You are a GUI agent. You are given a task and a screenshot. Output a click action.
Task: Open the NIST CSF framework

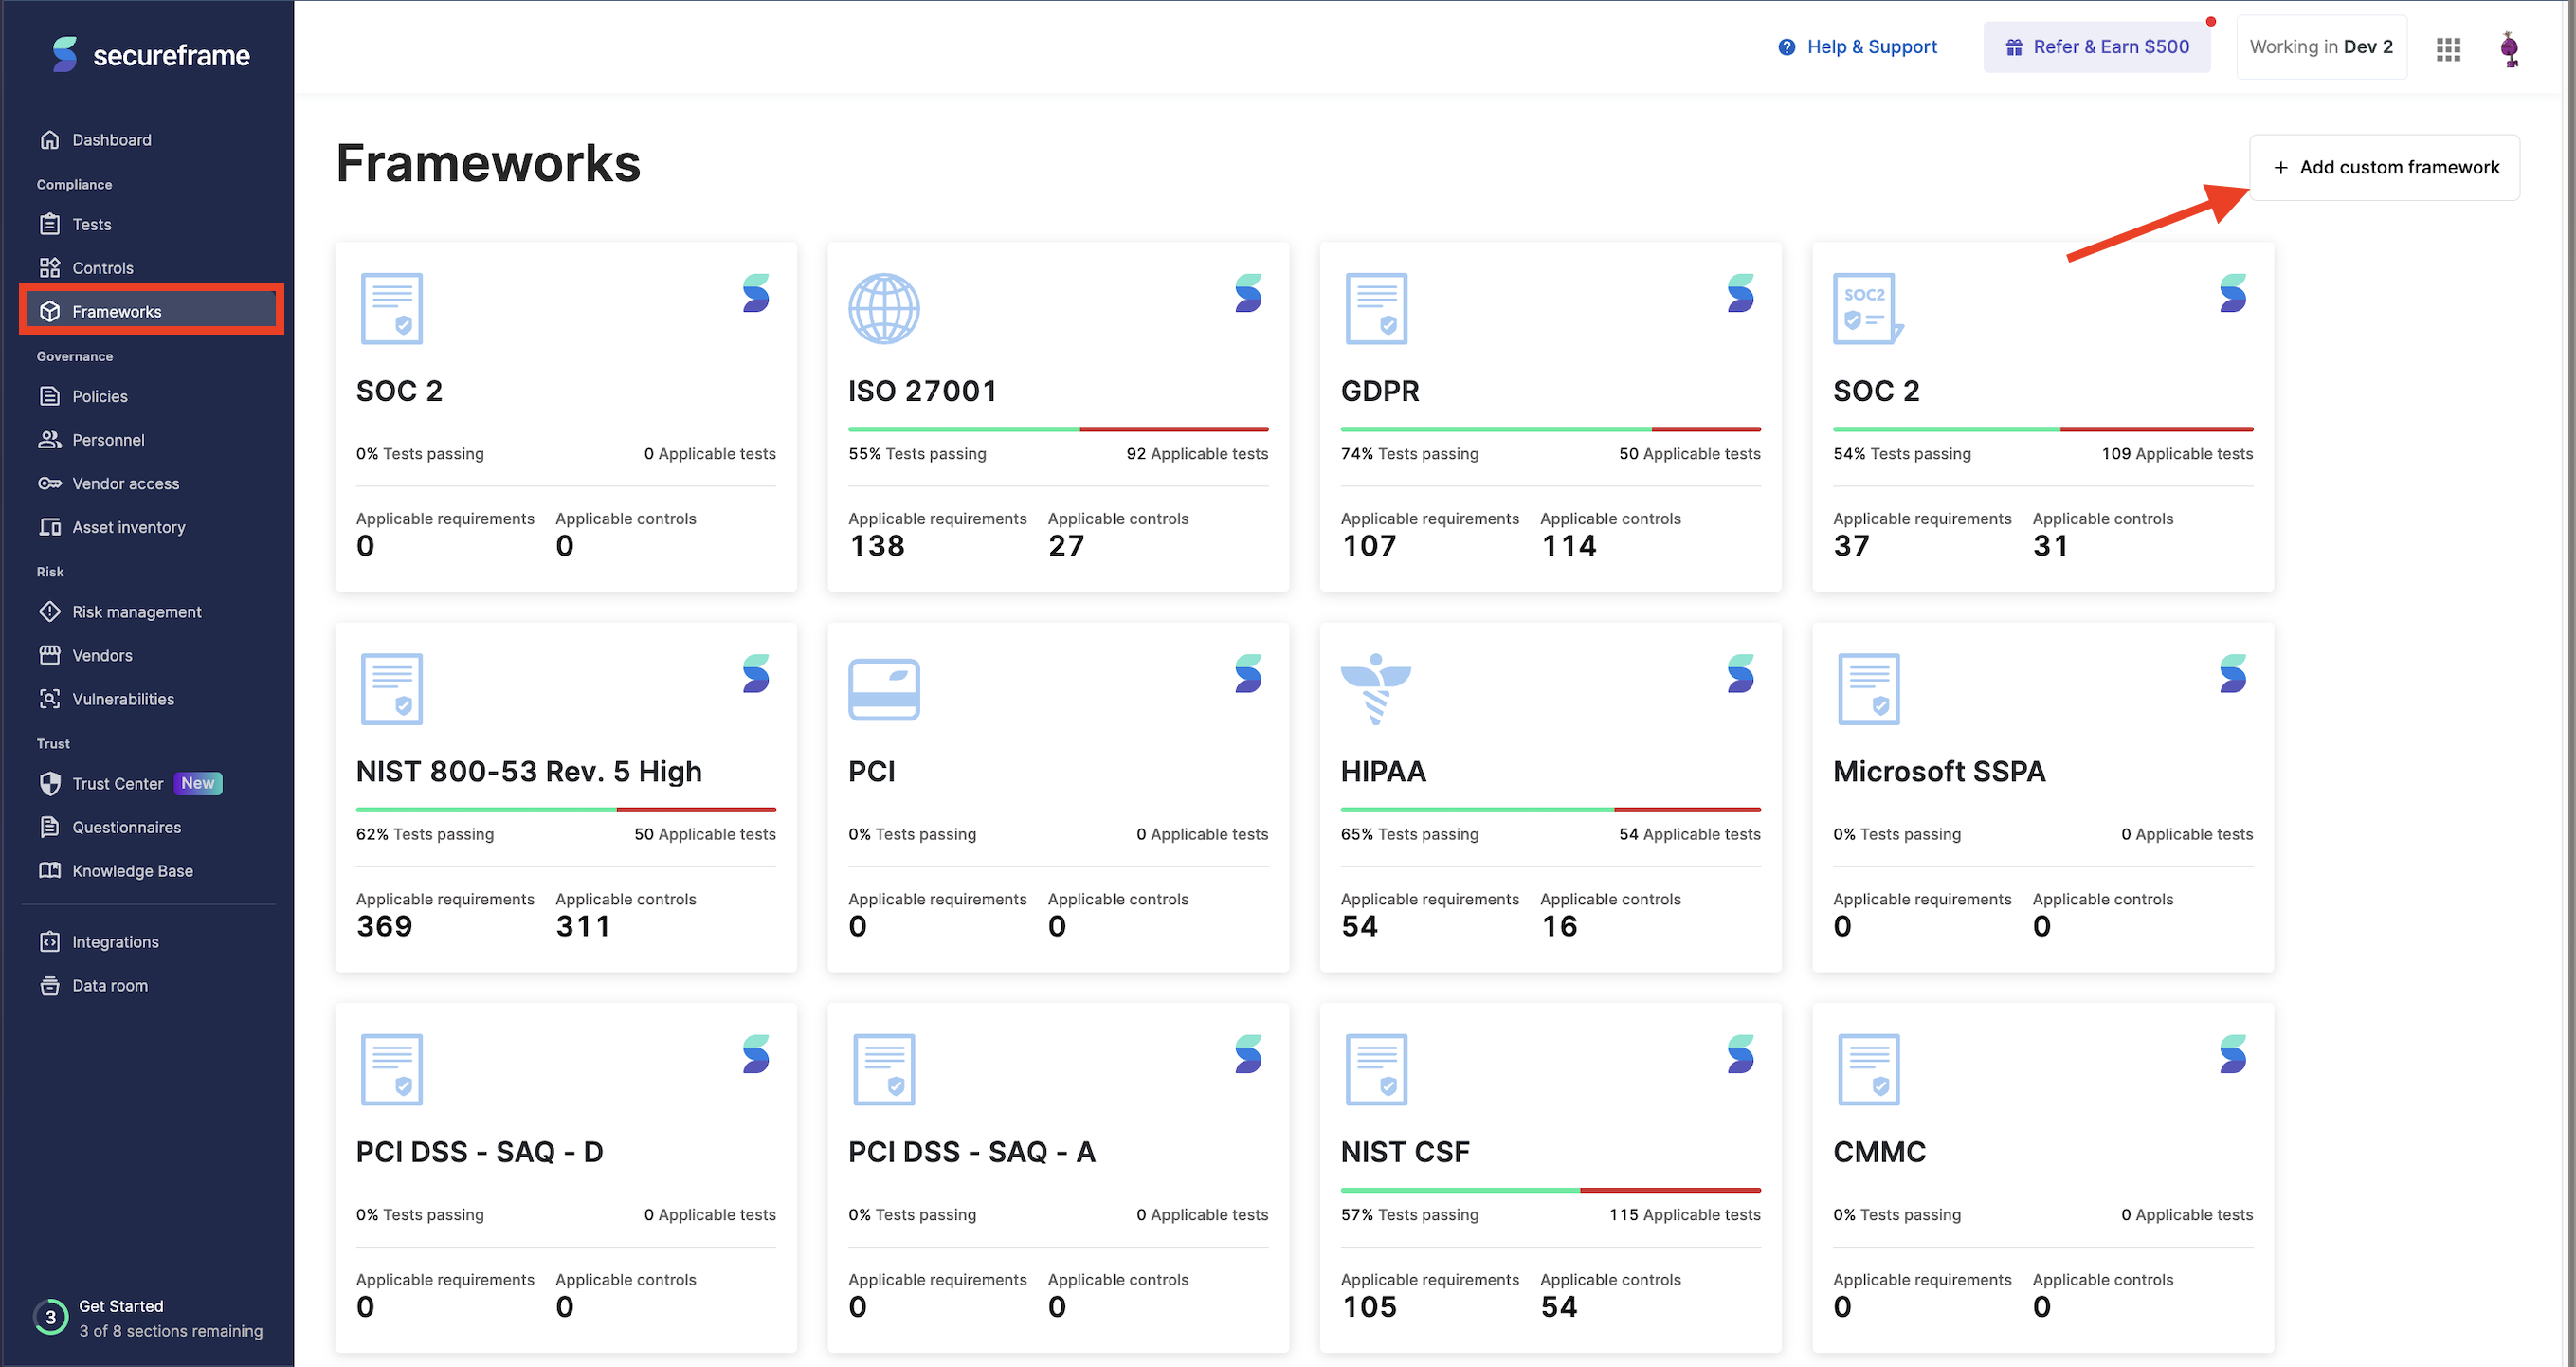(x=1550, y=1178)
